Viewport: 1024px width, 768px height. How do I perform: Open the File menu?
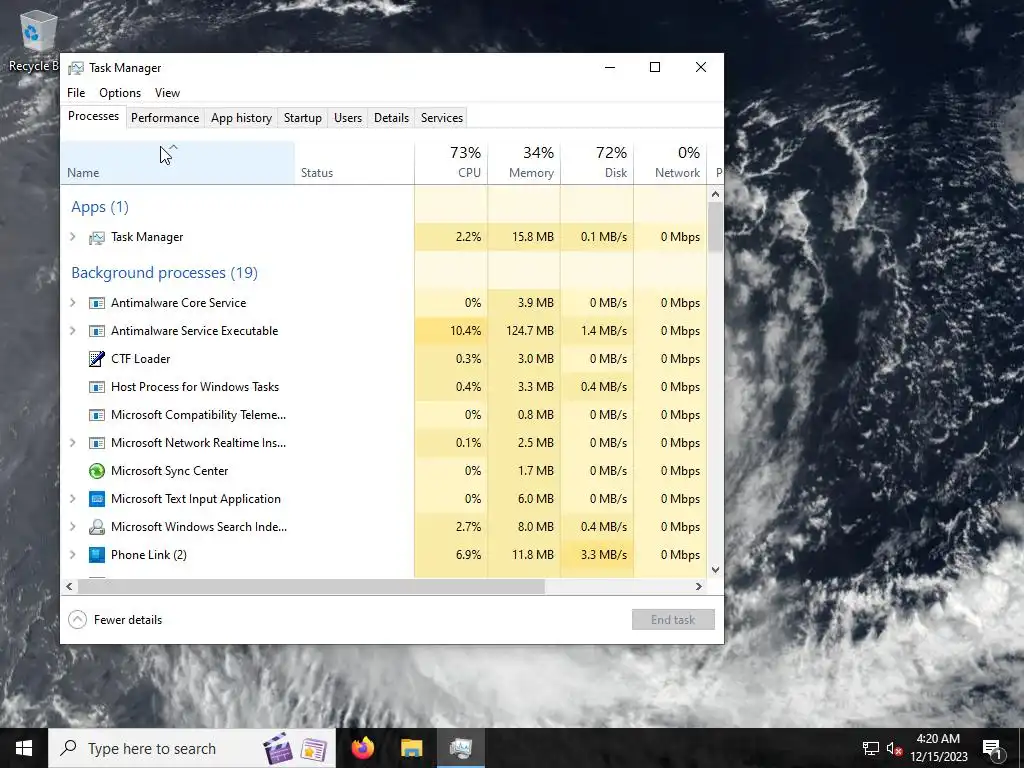(x=76, y=93)
